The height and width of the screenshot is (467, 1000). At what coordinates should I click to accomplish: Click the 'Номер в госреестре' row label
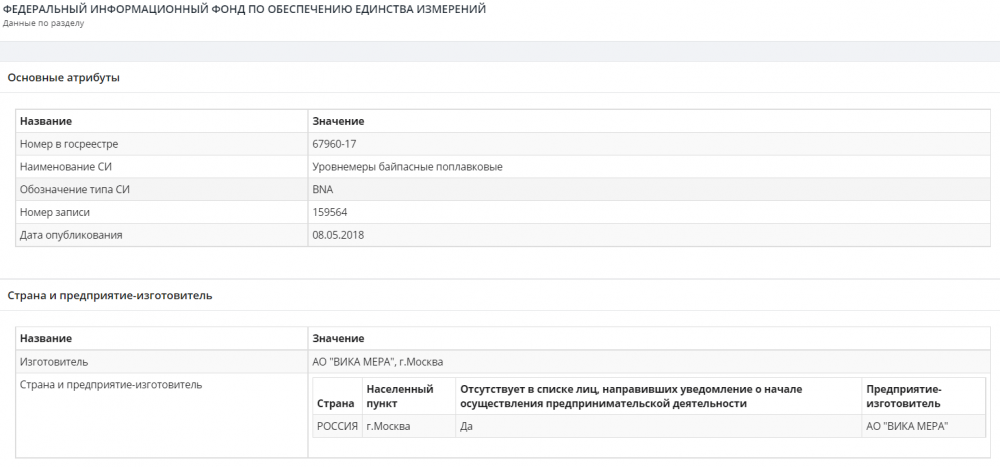(x=69, y=144)
